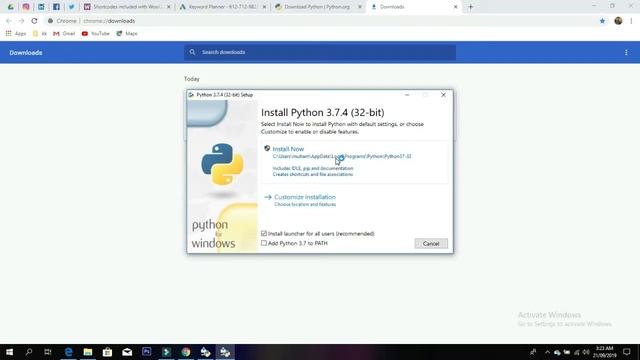Screen dimensions: 640x360
Task: Click the browser forward arrow
Action: 21,21
